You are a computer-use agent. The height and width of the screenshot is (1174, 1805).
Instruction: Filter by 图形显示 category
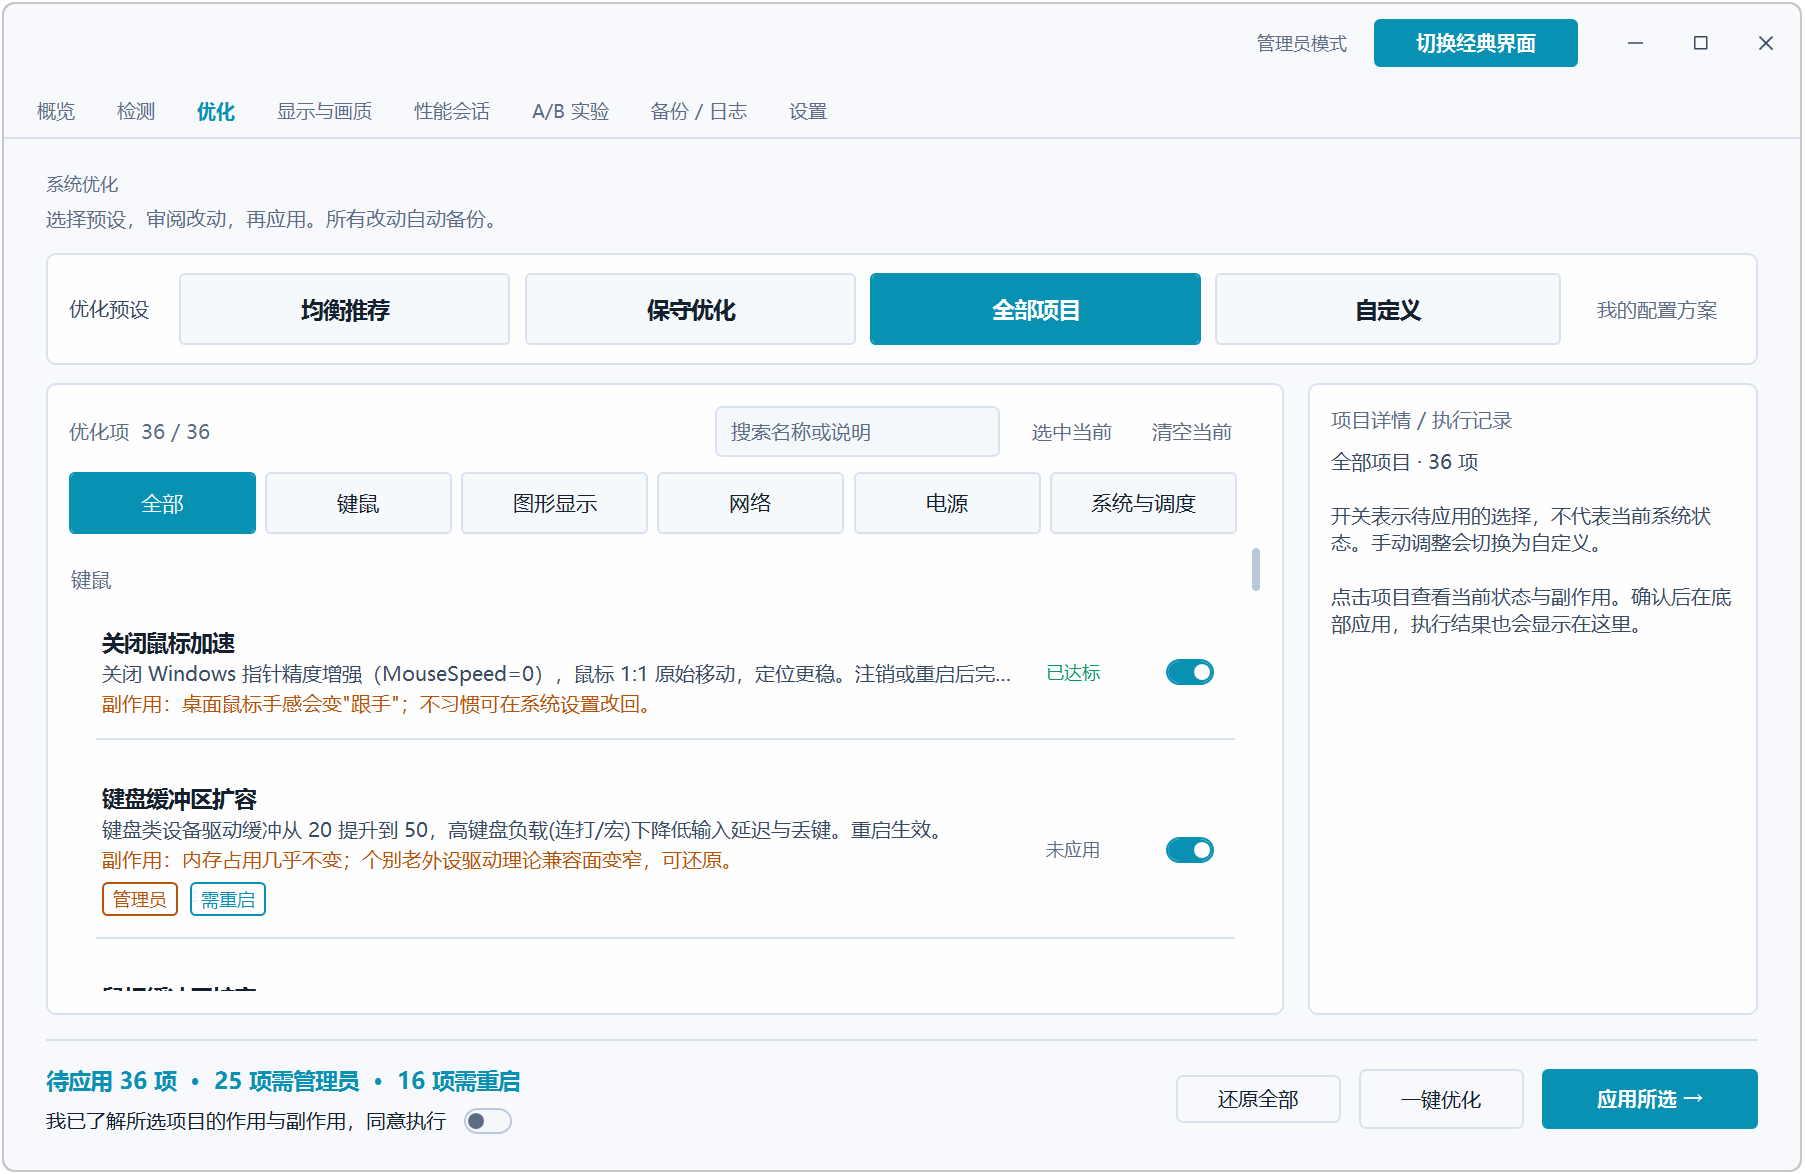click(554, 503)
